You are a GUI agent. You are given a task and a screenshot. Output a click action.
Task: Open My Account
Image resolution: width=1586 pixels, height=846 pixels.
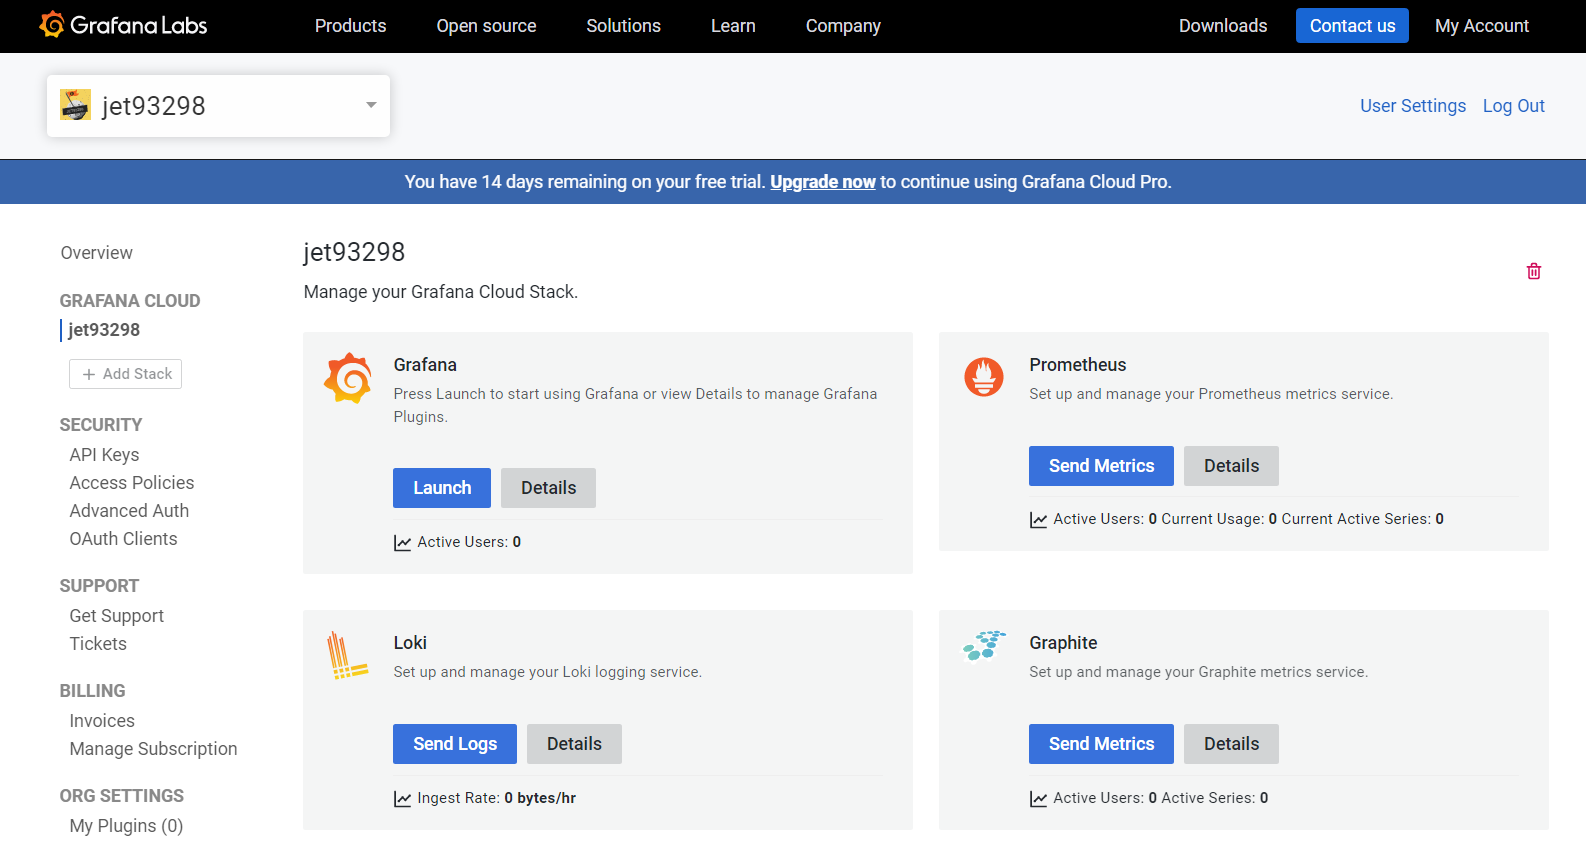point(1482,26)
